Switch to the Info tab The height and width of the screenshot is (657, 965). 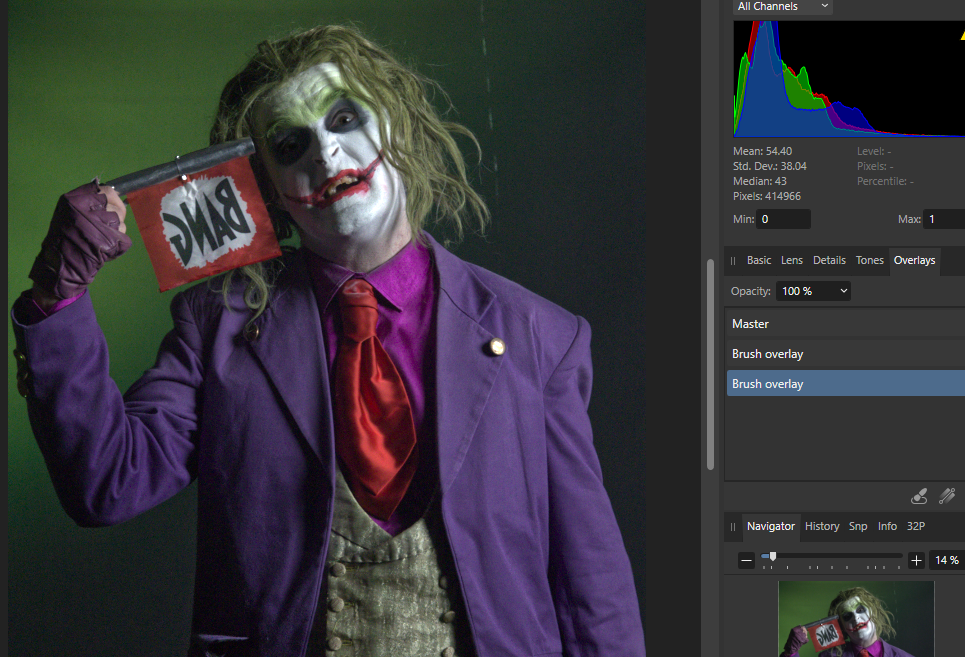pyautogui.click(x=887, y=527)
